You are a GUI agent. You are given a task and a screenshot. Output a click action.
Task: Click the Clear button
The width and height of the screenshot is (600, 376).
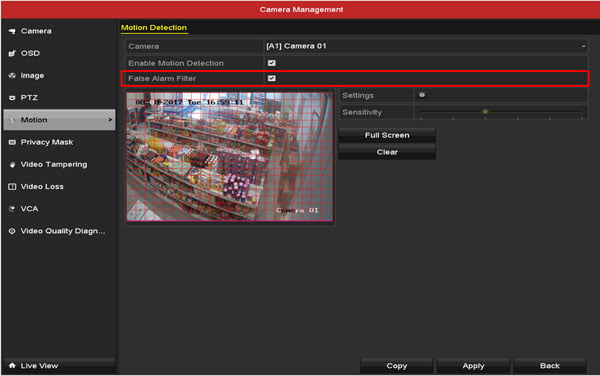(387, 152)
